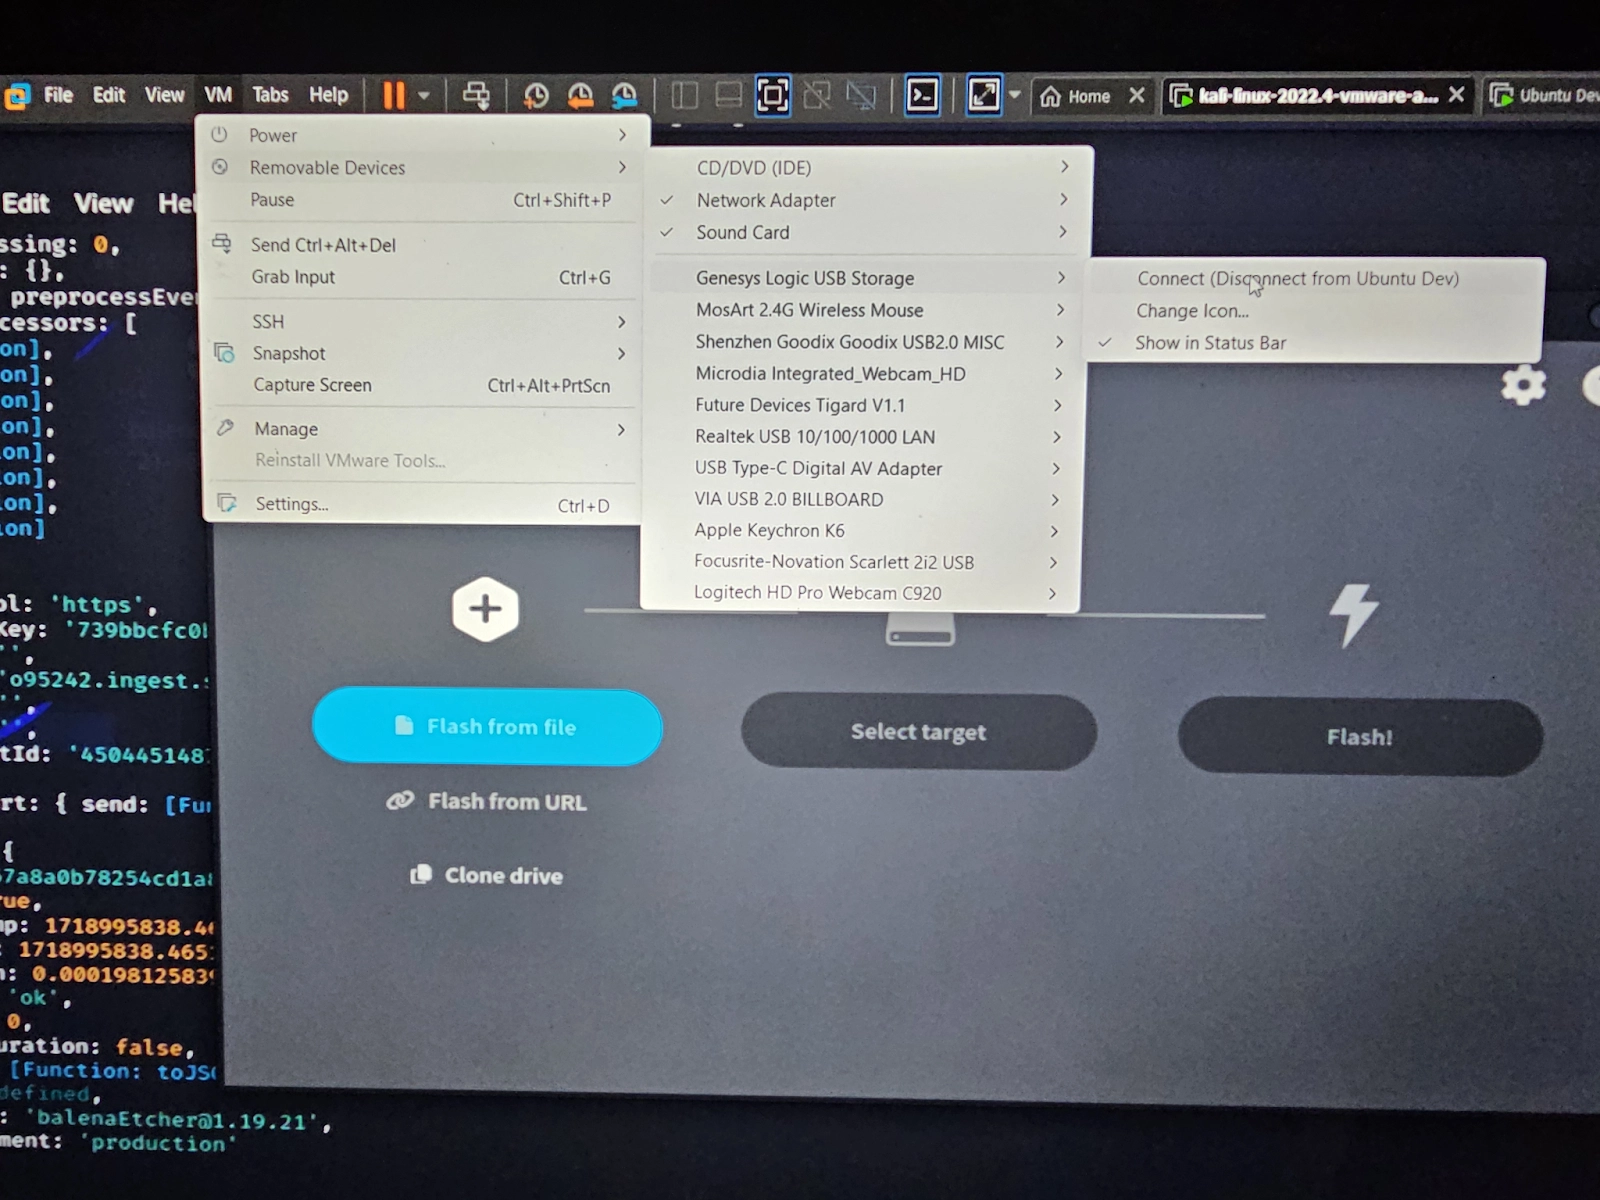
Task: Expand the CD/DVD (IDE) submenu
Action: (753, 167)
